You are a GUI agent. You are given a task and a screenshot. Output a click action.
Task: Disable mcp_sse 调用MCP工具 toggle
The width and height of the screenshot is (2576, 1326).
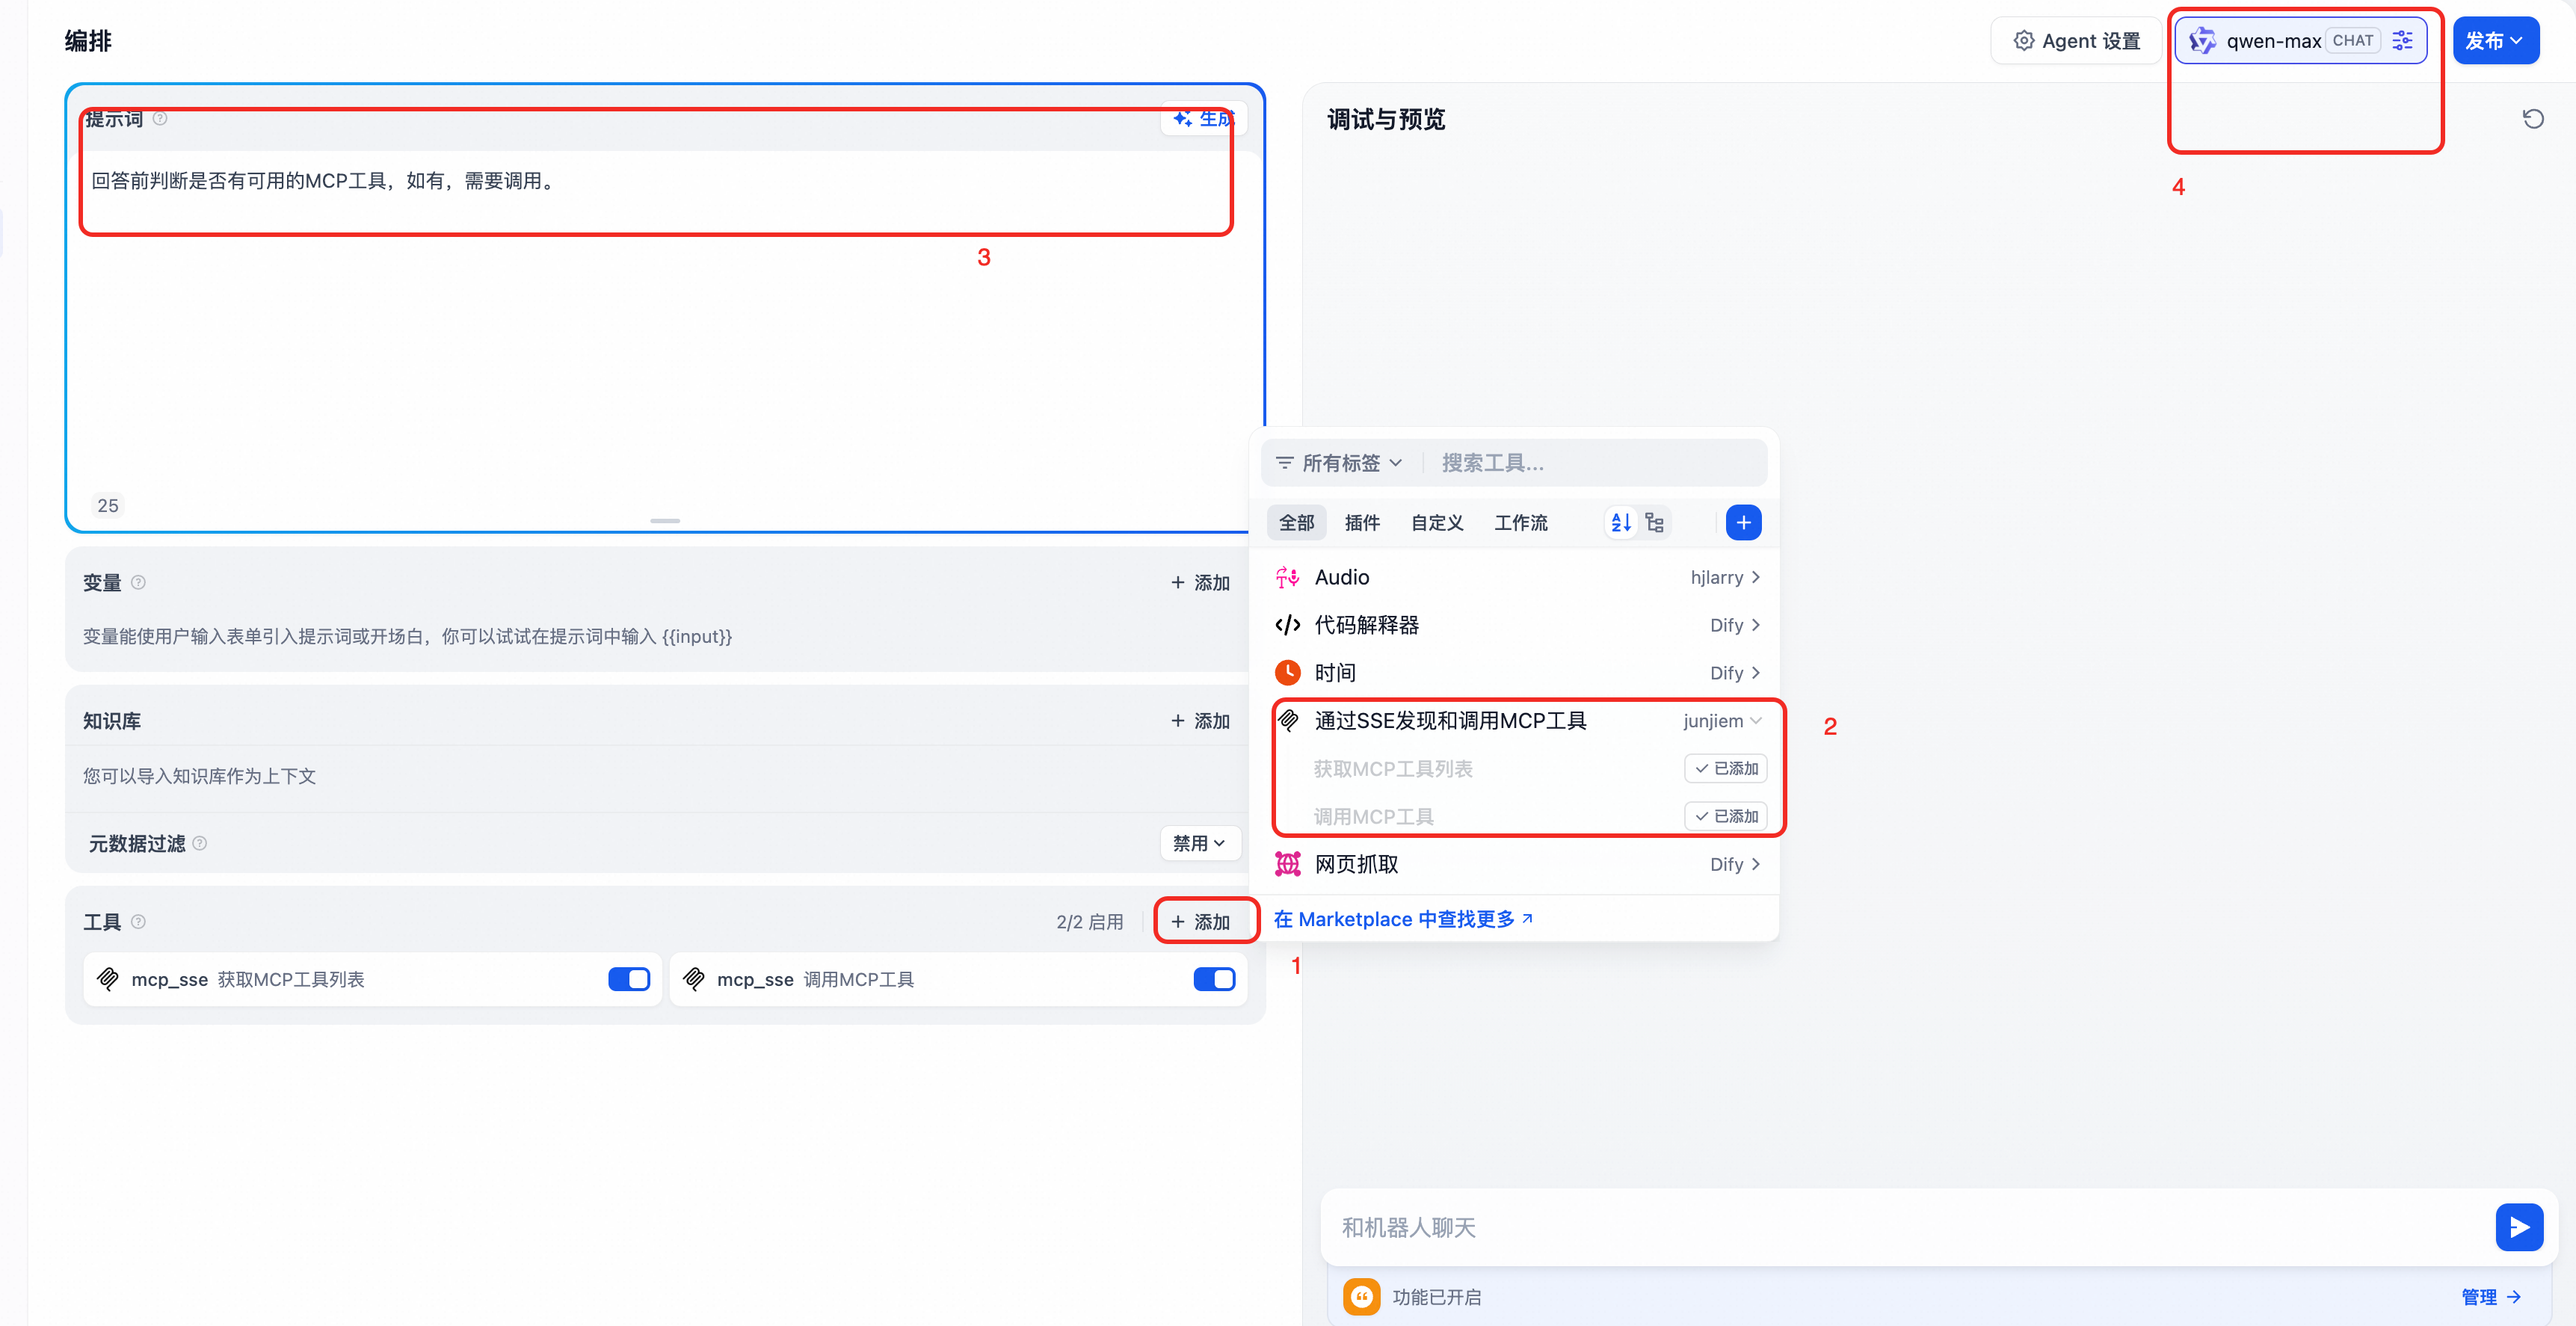[1214, 979]
